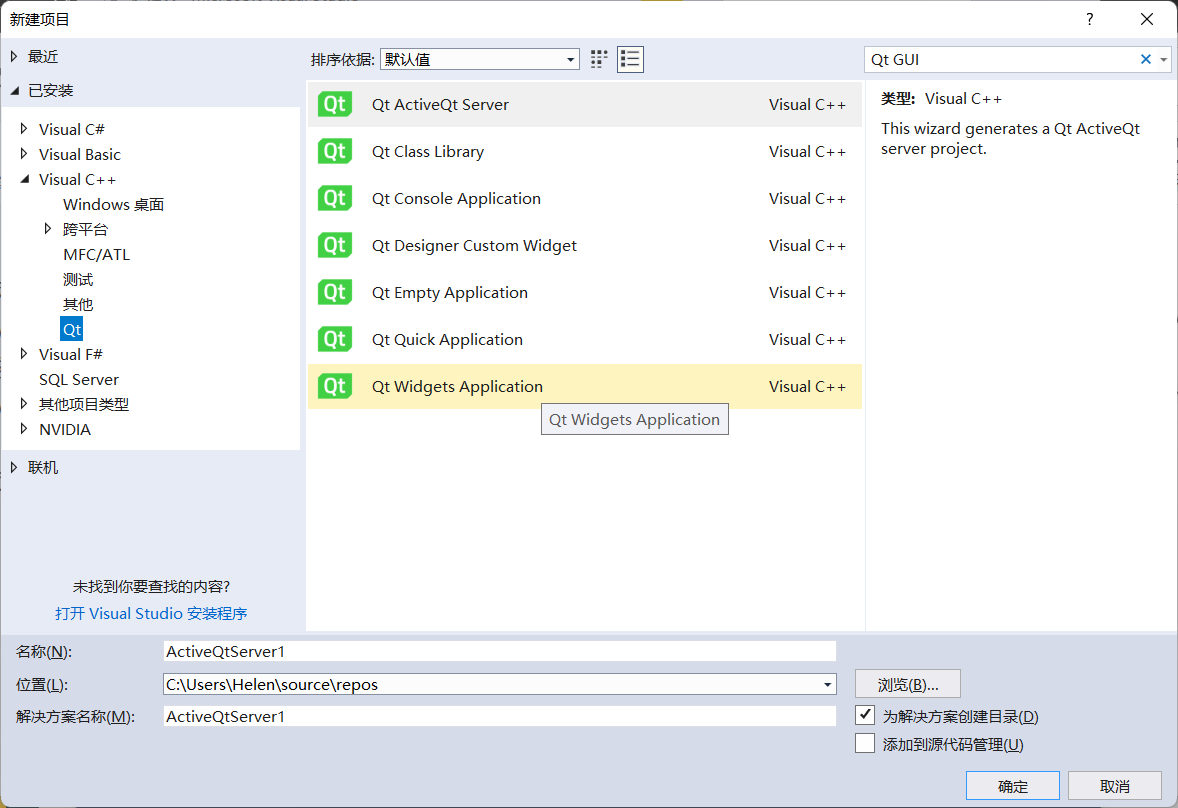Select Qt ActiveQt Server template text
The image size is (1178, 808).
click(x=440, y=104)
